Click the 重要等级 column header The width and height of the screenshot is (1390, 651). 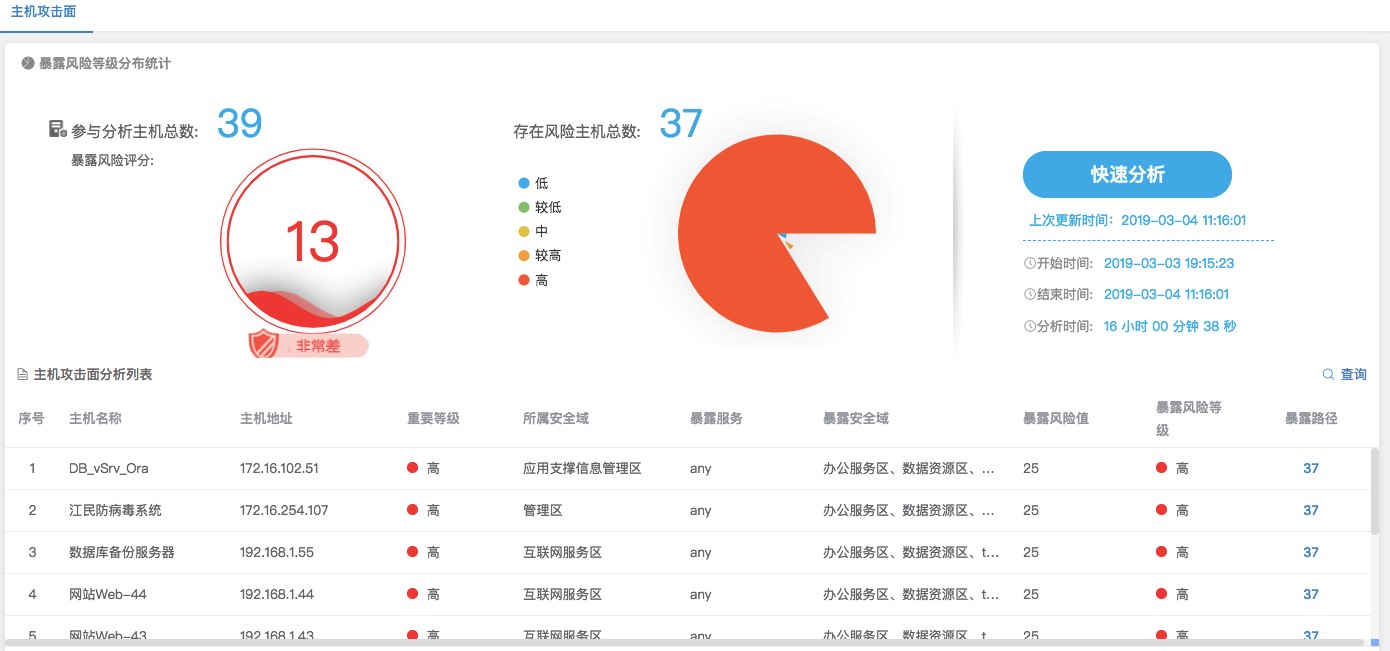click(x=433, y=418)
